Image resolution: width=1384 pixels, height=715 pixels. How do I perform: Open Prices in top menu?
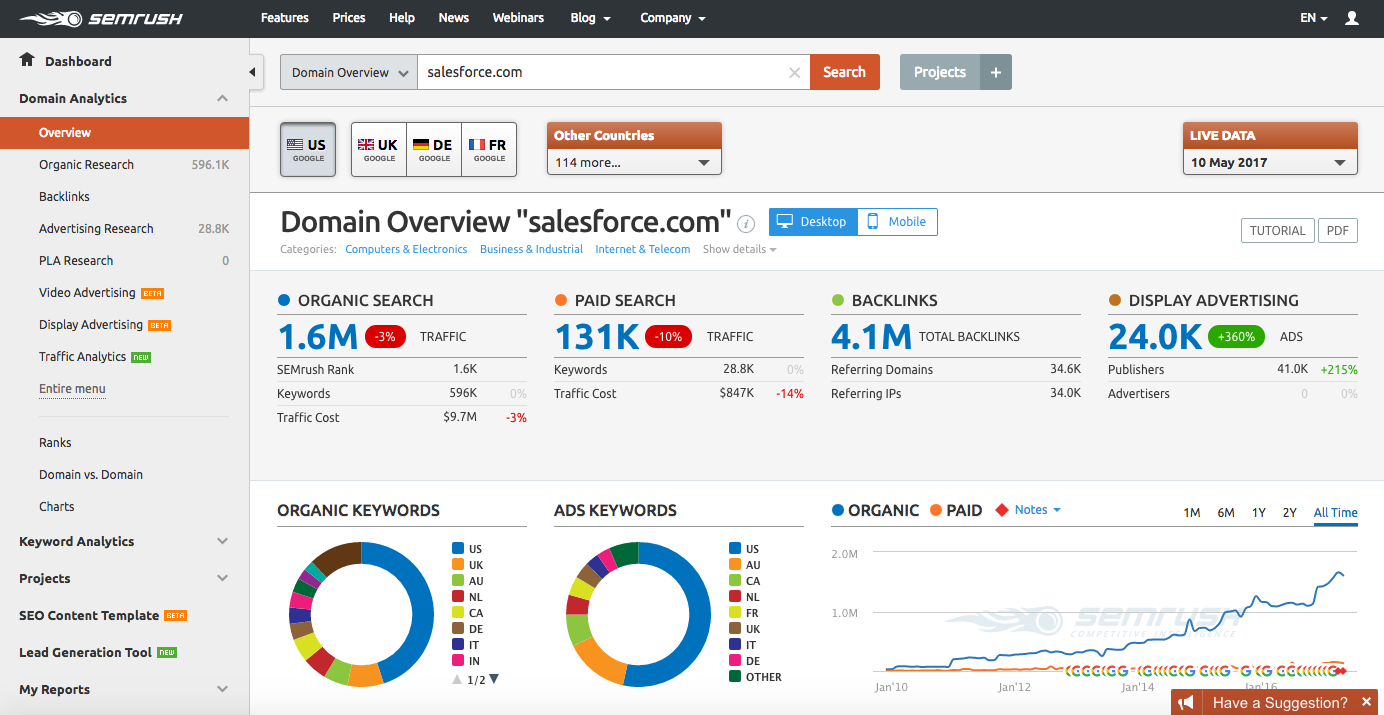tap(349, 18)
